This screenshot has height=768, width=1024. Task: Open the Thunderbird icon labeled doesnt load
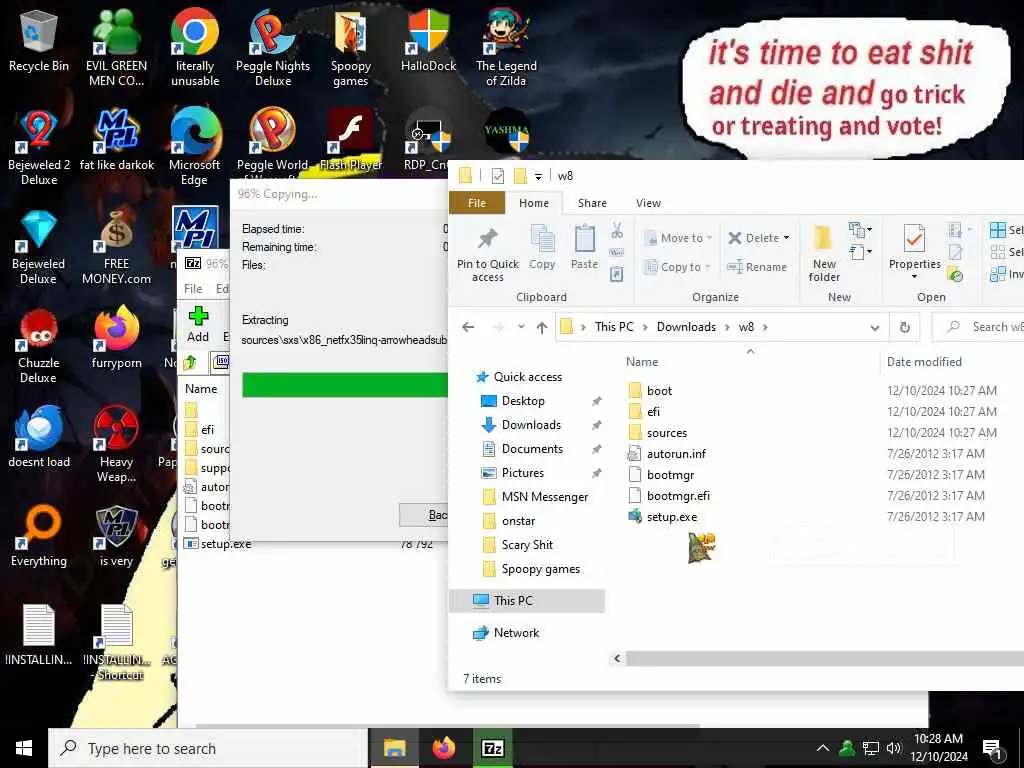(39, 438)
